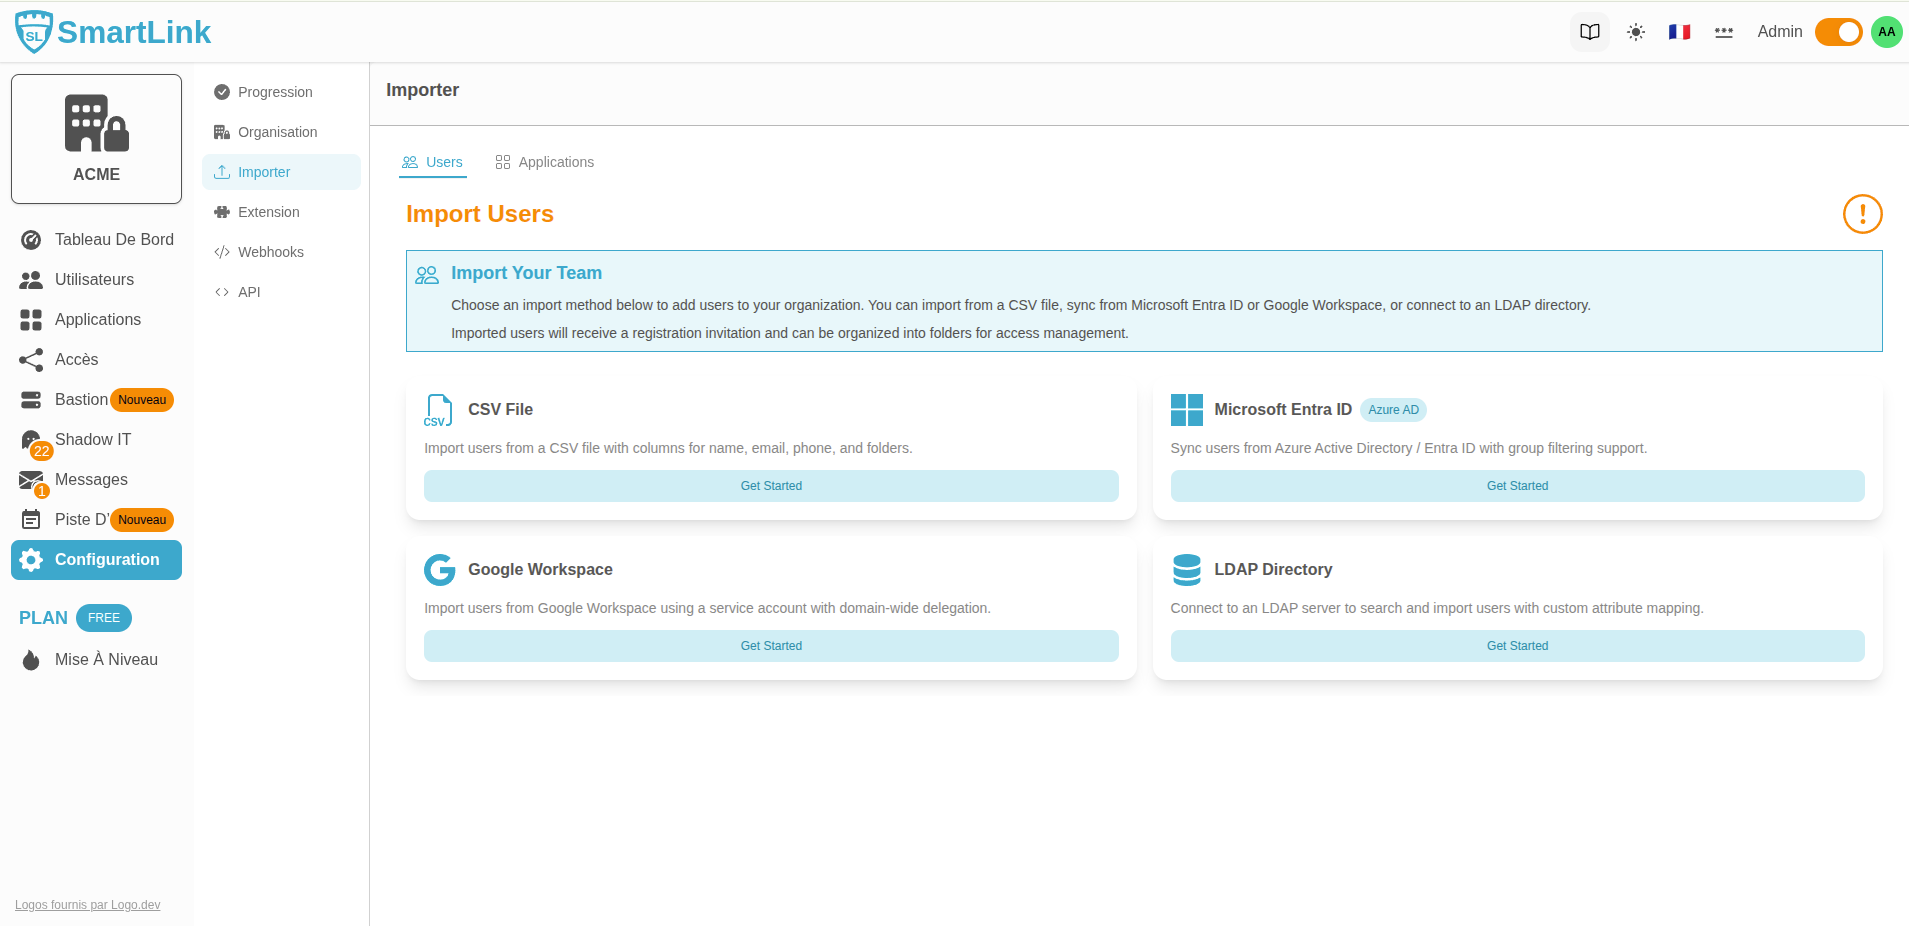Open the AA user avatar menu
Screen dimensions: 1909x926
coord(1886,32)
